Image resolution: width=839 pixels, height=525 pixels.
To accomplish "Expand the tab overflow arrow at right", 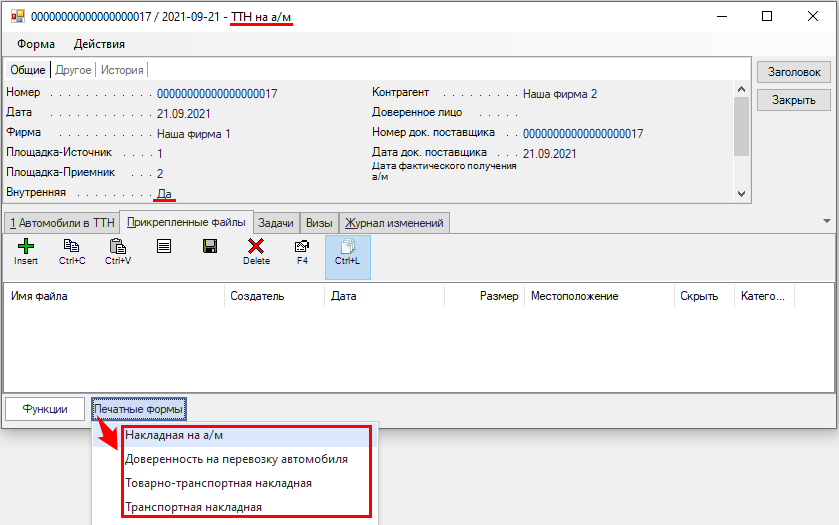I will (x=826, y=221).
